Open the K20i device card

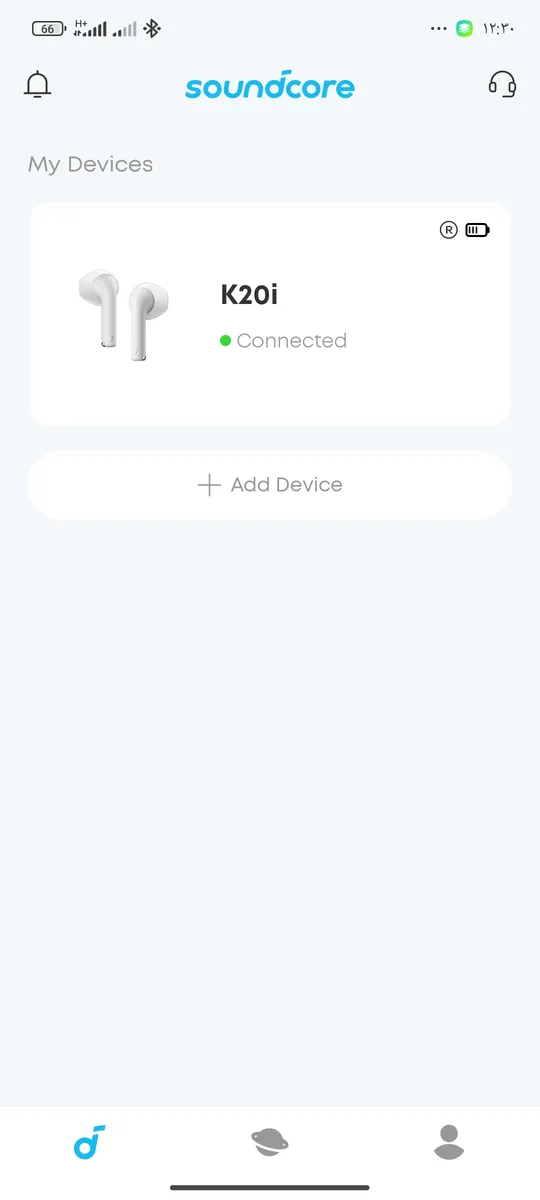270,315
